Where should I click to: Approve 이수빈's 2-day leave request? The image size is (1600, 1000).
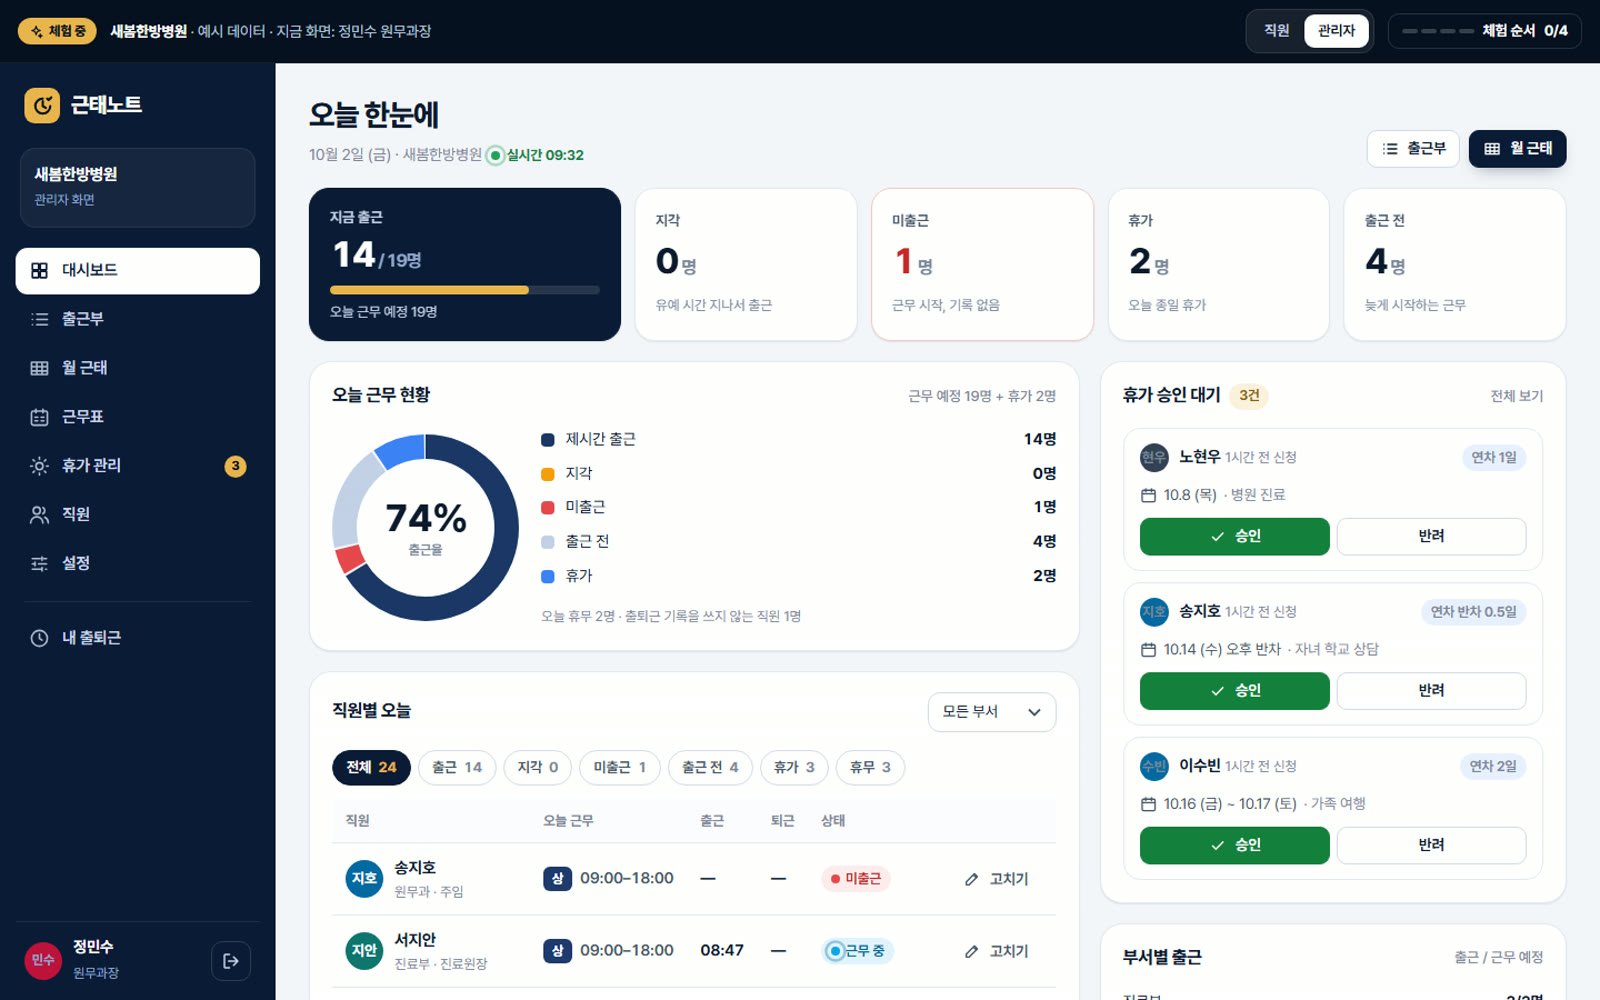click(x=1235, y=845)
